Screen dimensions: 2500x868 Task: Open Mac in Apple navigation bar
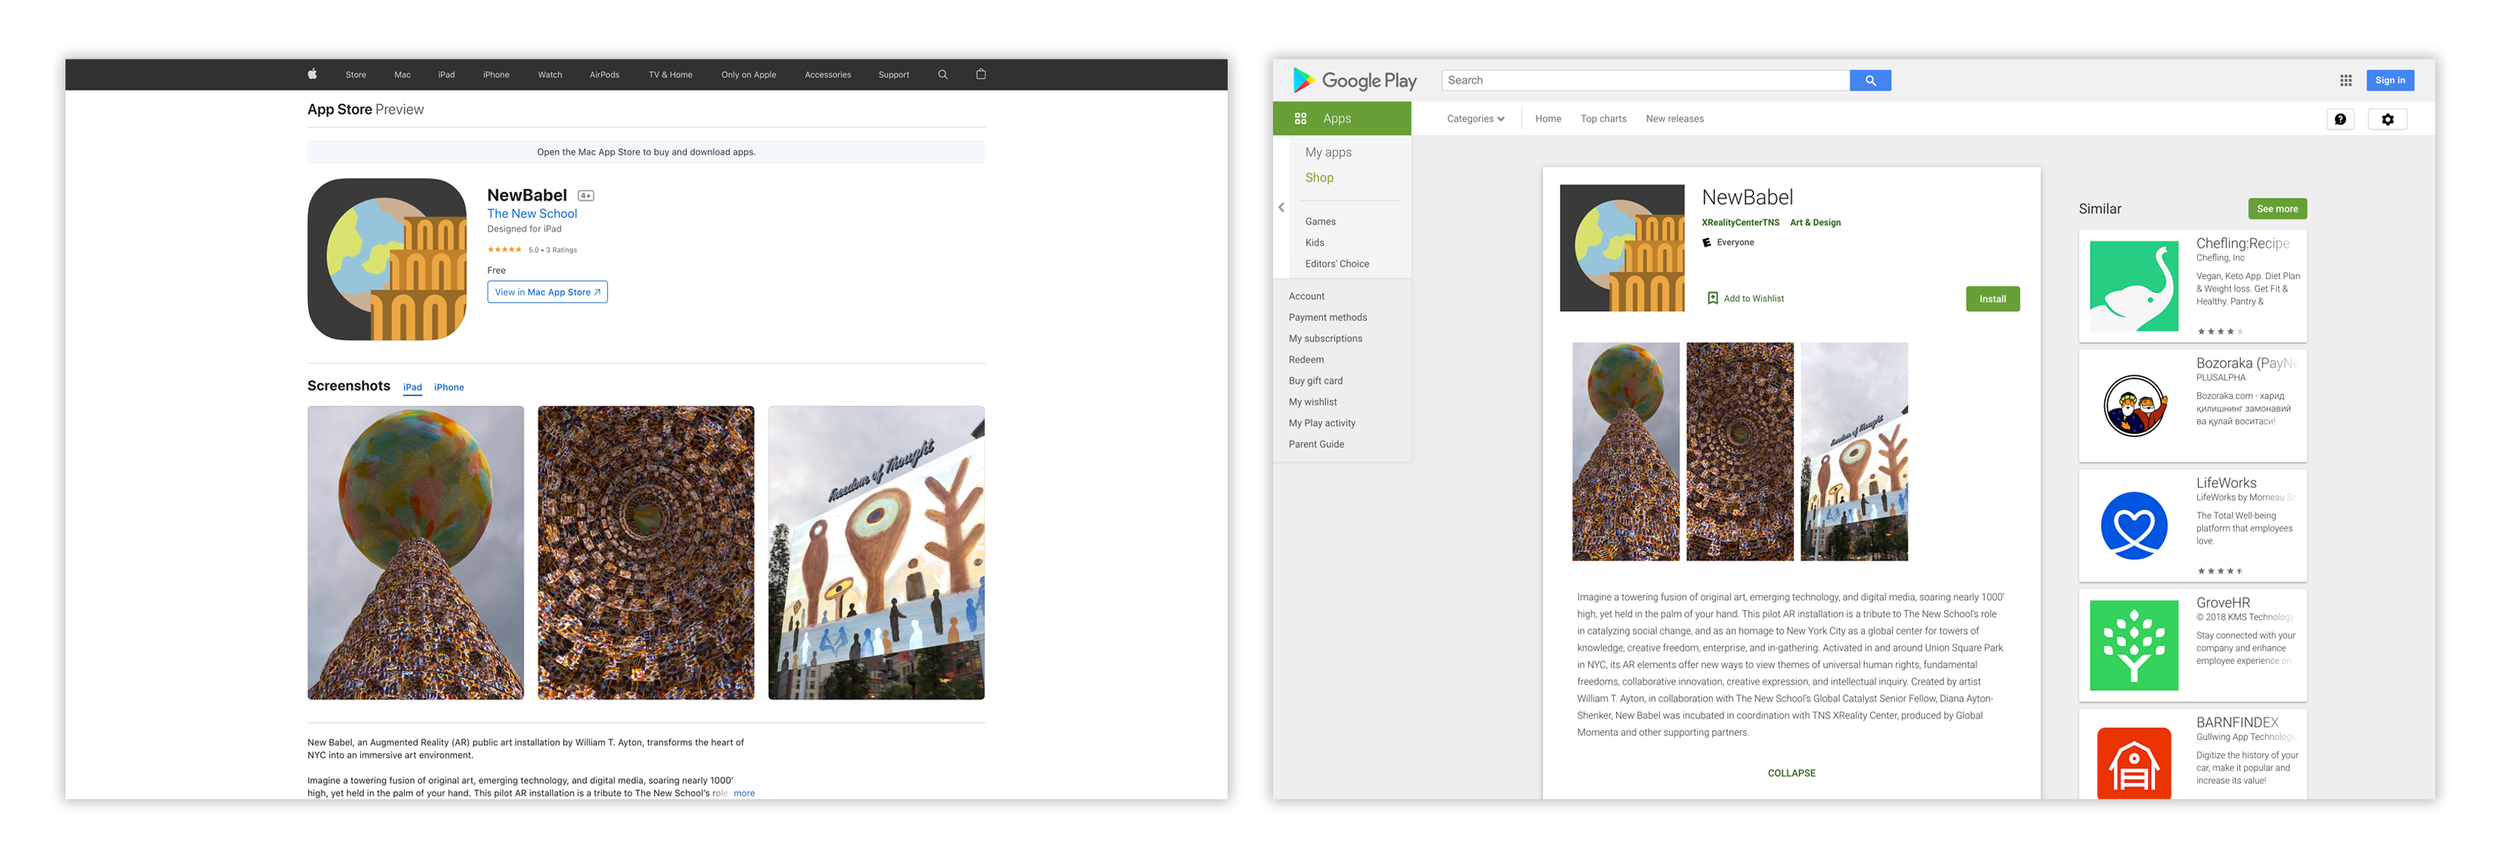point(402,75)
